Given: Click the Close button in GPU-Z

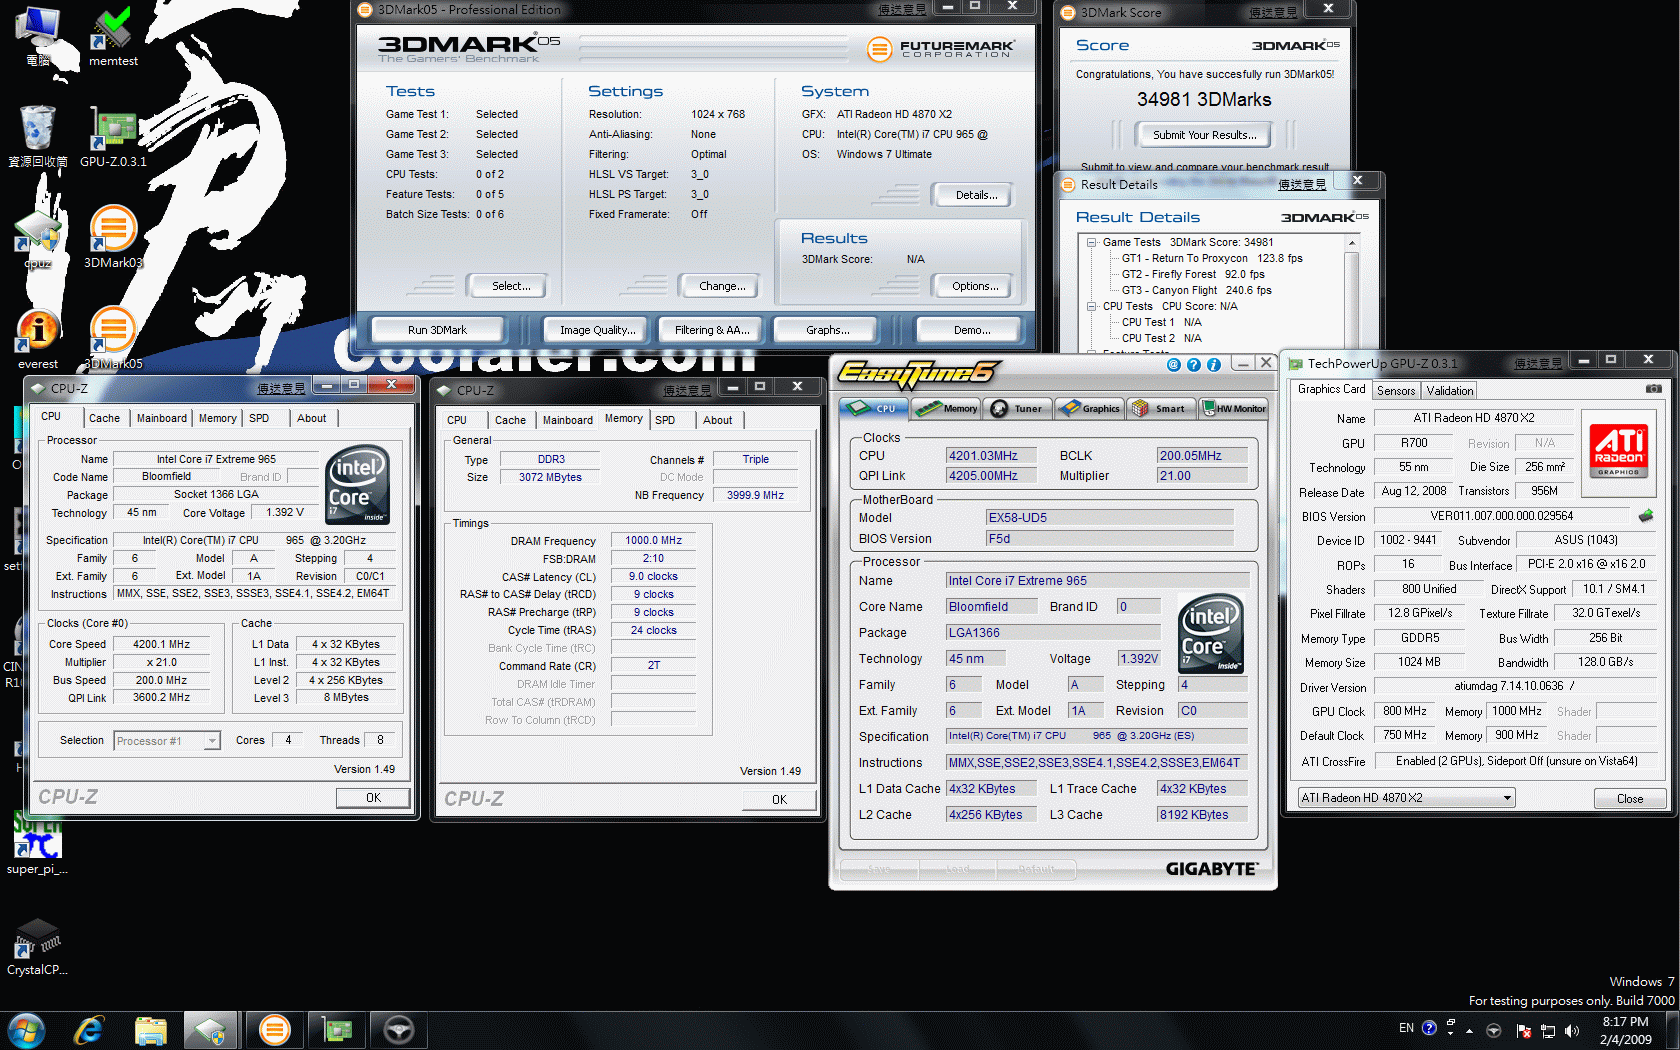Looking at the screenshot, I should click(1629, 798).
